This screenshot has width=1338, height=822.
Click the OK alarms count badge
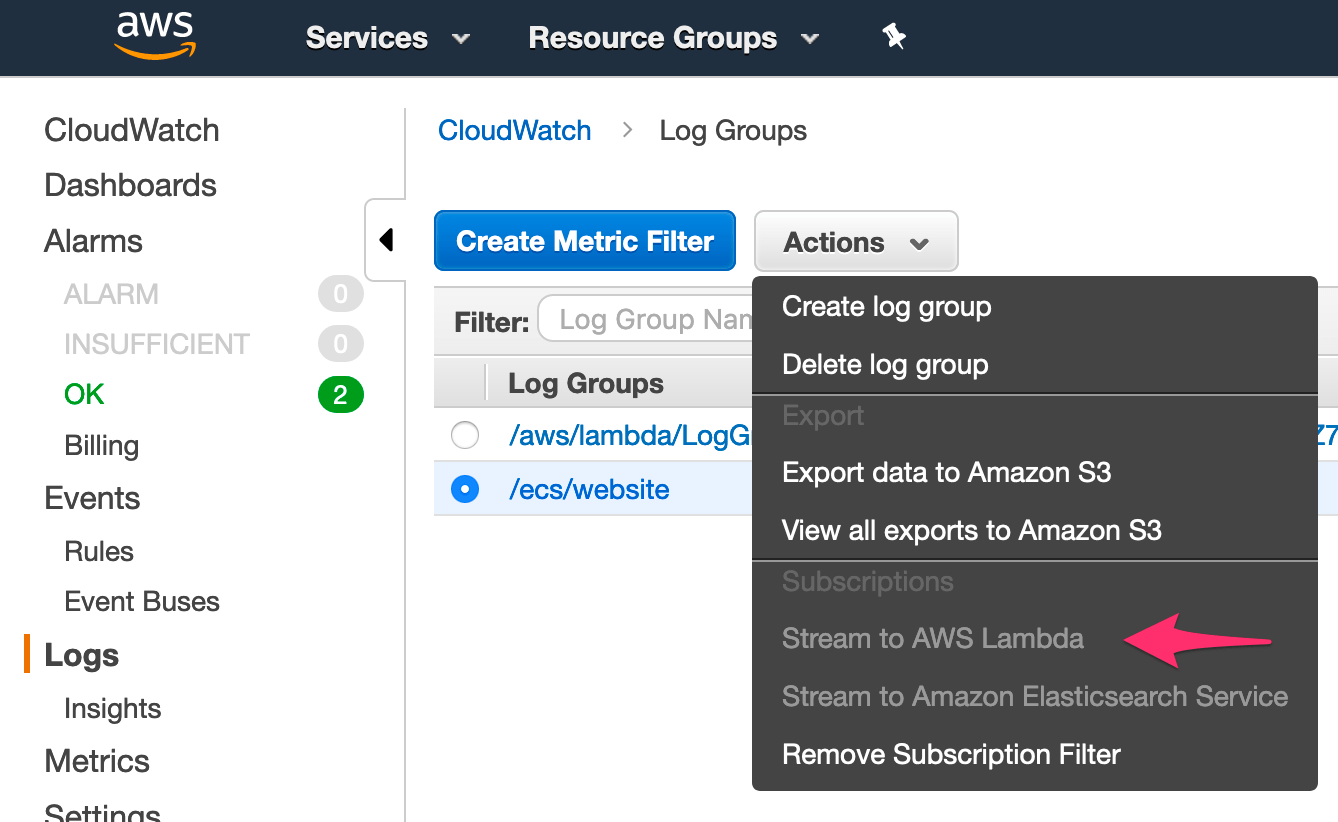(x=340, y=395)
